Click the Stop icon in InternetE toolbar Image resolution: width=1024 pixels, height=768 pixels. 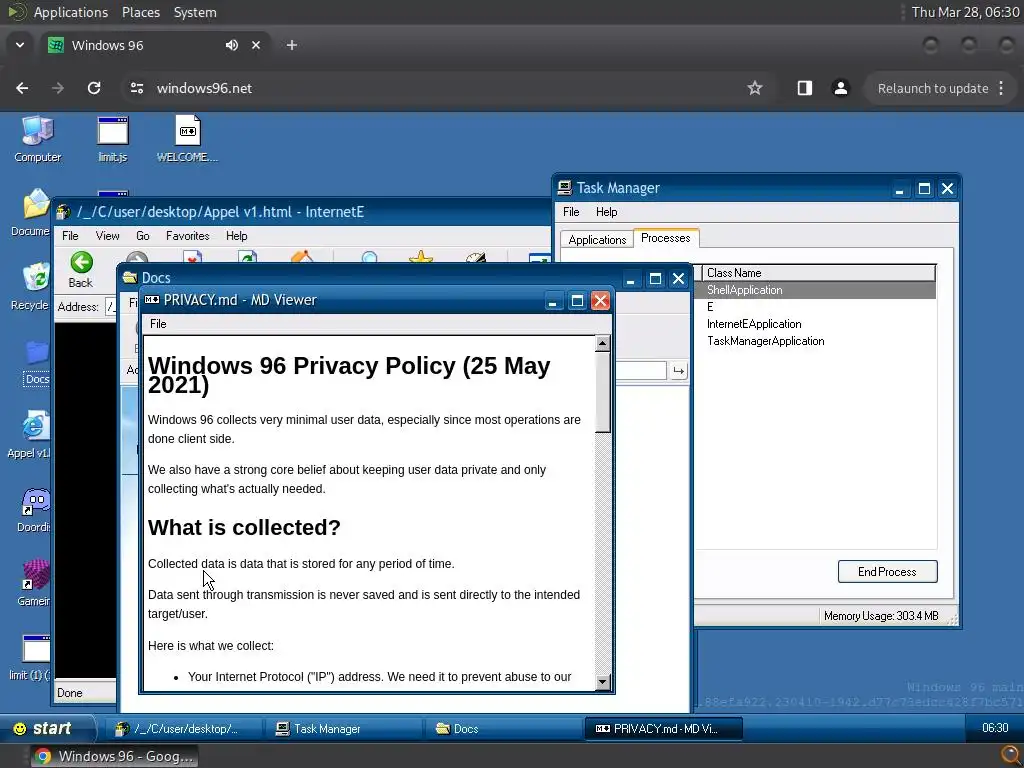pyautogui.click(x=192, y=256)
